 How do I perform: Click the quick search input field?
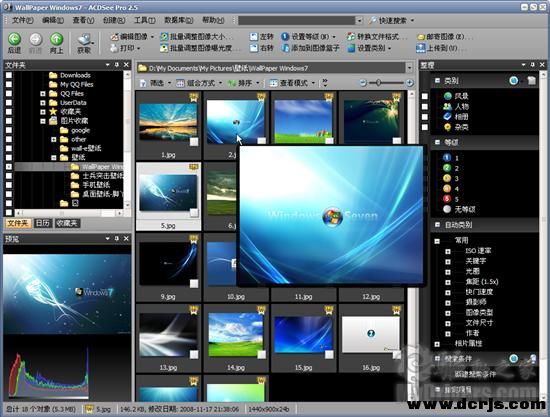[297, 21]
